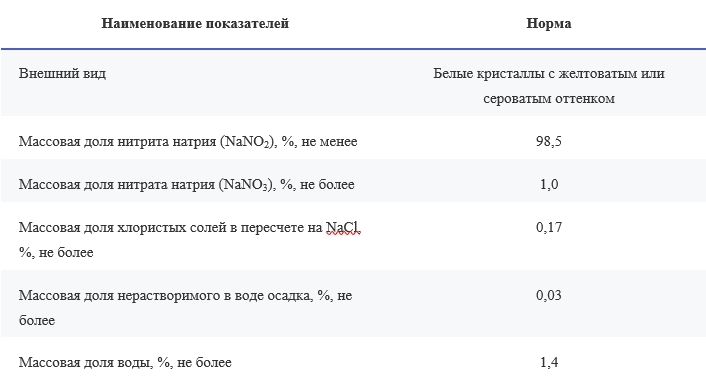The image size is (706, 387).
Task: Select the sodium nitrate NaNO3 row label
Action: (186, 184)
